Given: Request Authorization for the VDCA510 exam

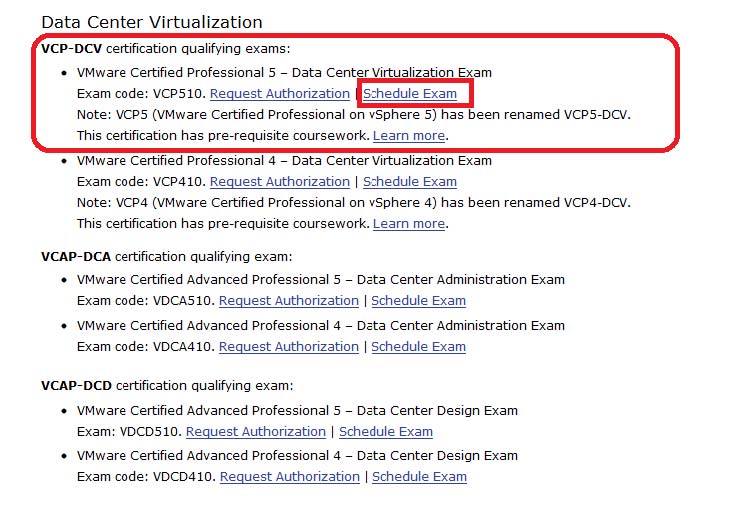Looking at the screenshot, I should coord(289,301).
